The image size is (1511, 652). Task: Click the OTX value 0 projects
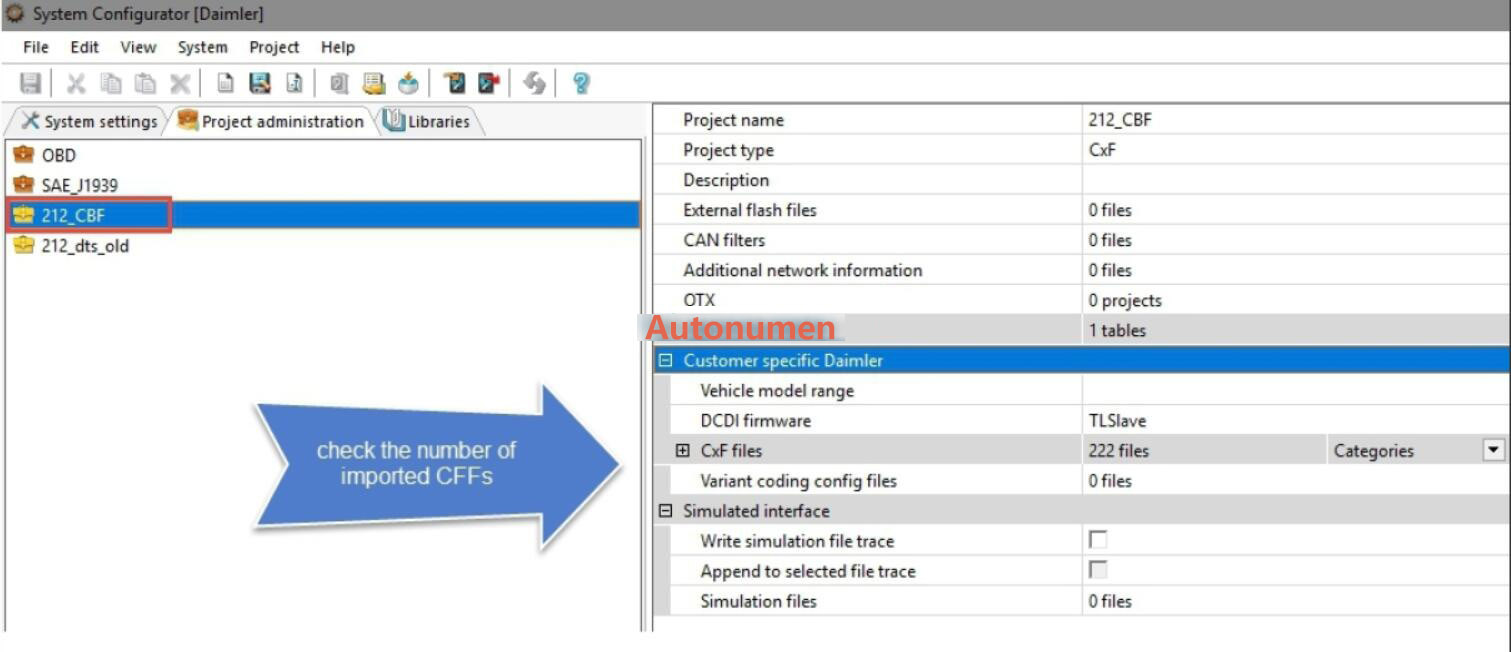click(1125, 300)
